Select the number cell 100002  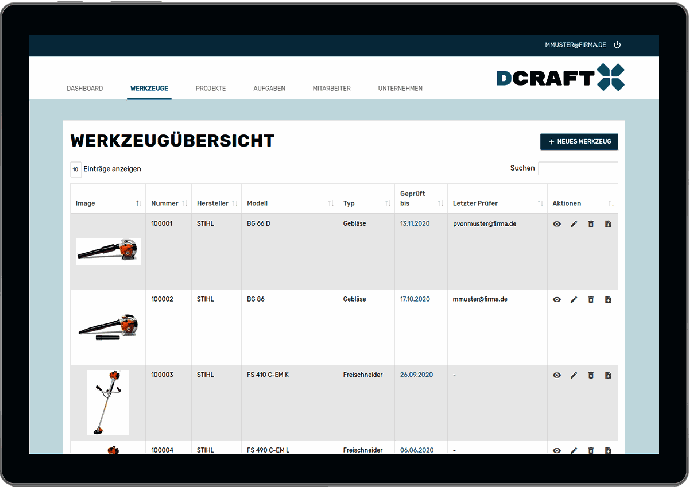(x=162, y=299)
